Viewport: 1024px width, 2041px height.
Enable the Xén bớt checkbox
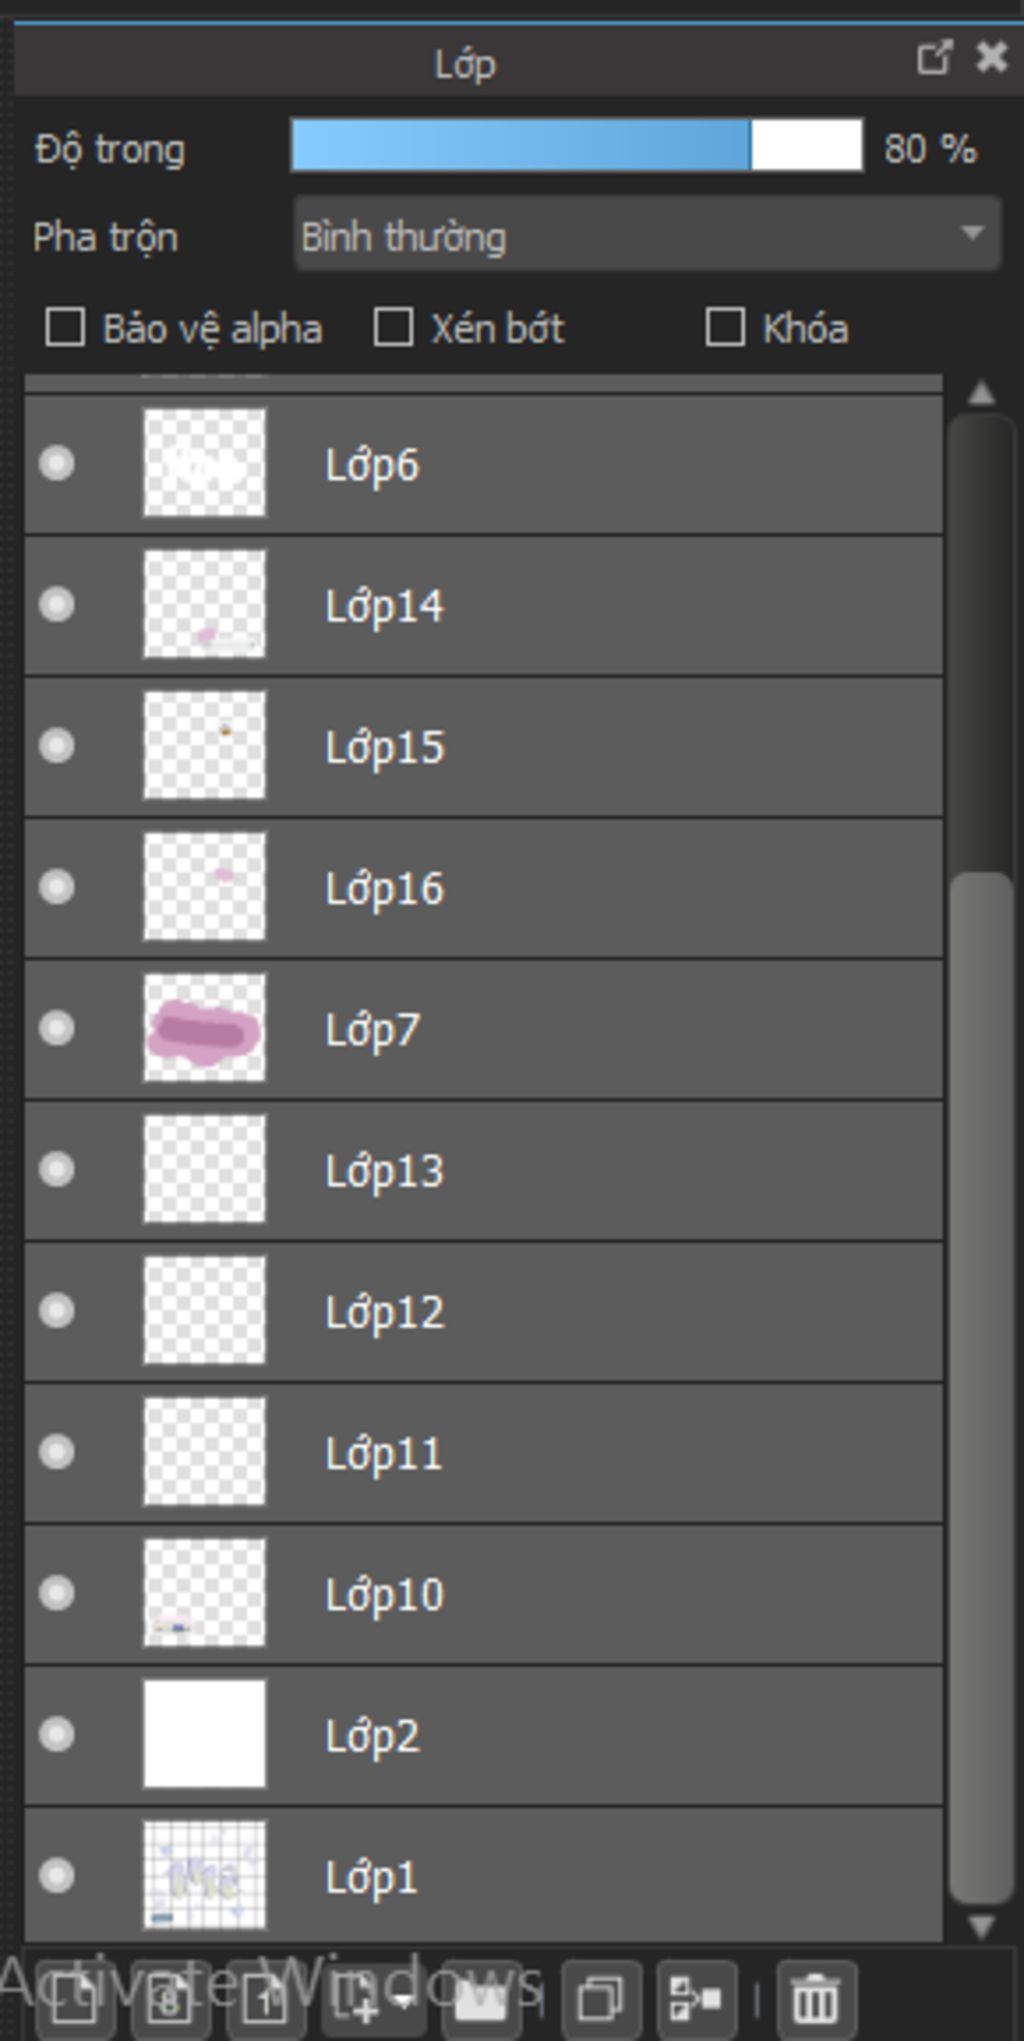(393, 327)
